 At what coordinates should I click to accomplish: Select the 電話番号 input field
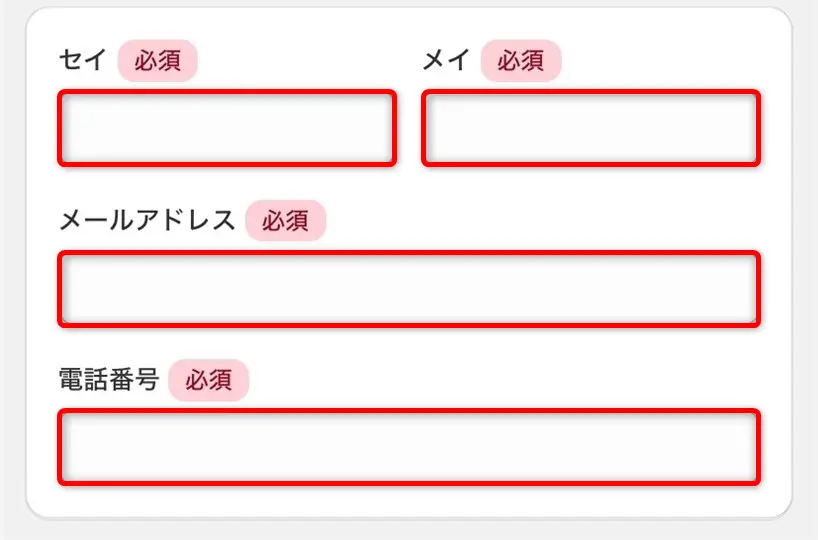tap(408, 447)
